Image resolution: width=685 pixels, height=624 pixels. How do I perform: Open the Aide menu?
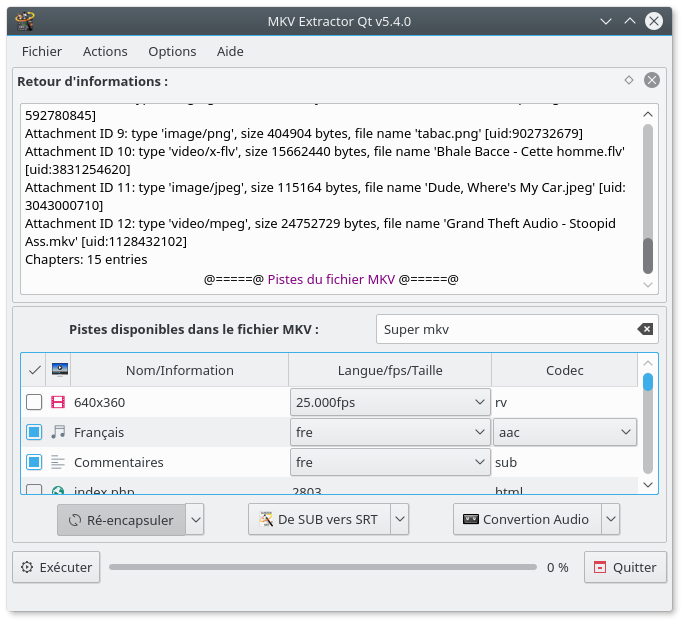[x=230, y=52]
